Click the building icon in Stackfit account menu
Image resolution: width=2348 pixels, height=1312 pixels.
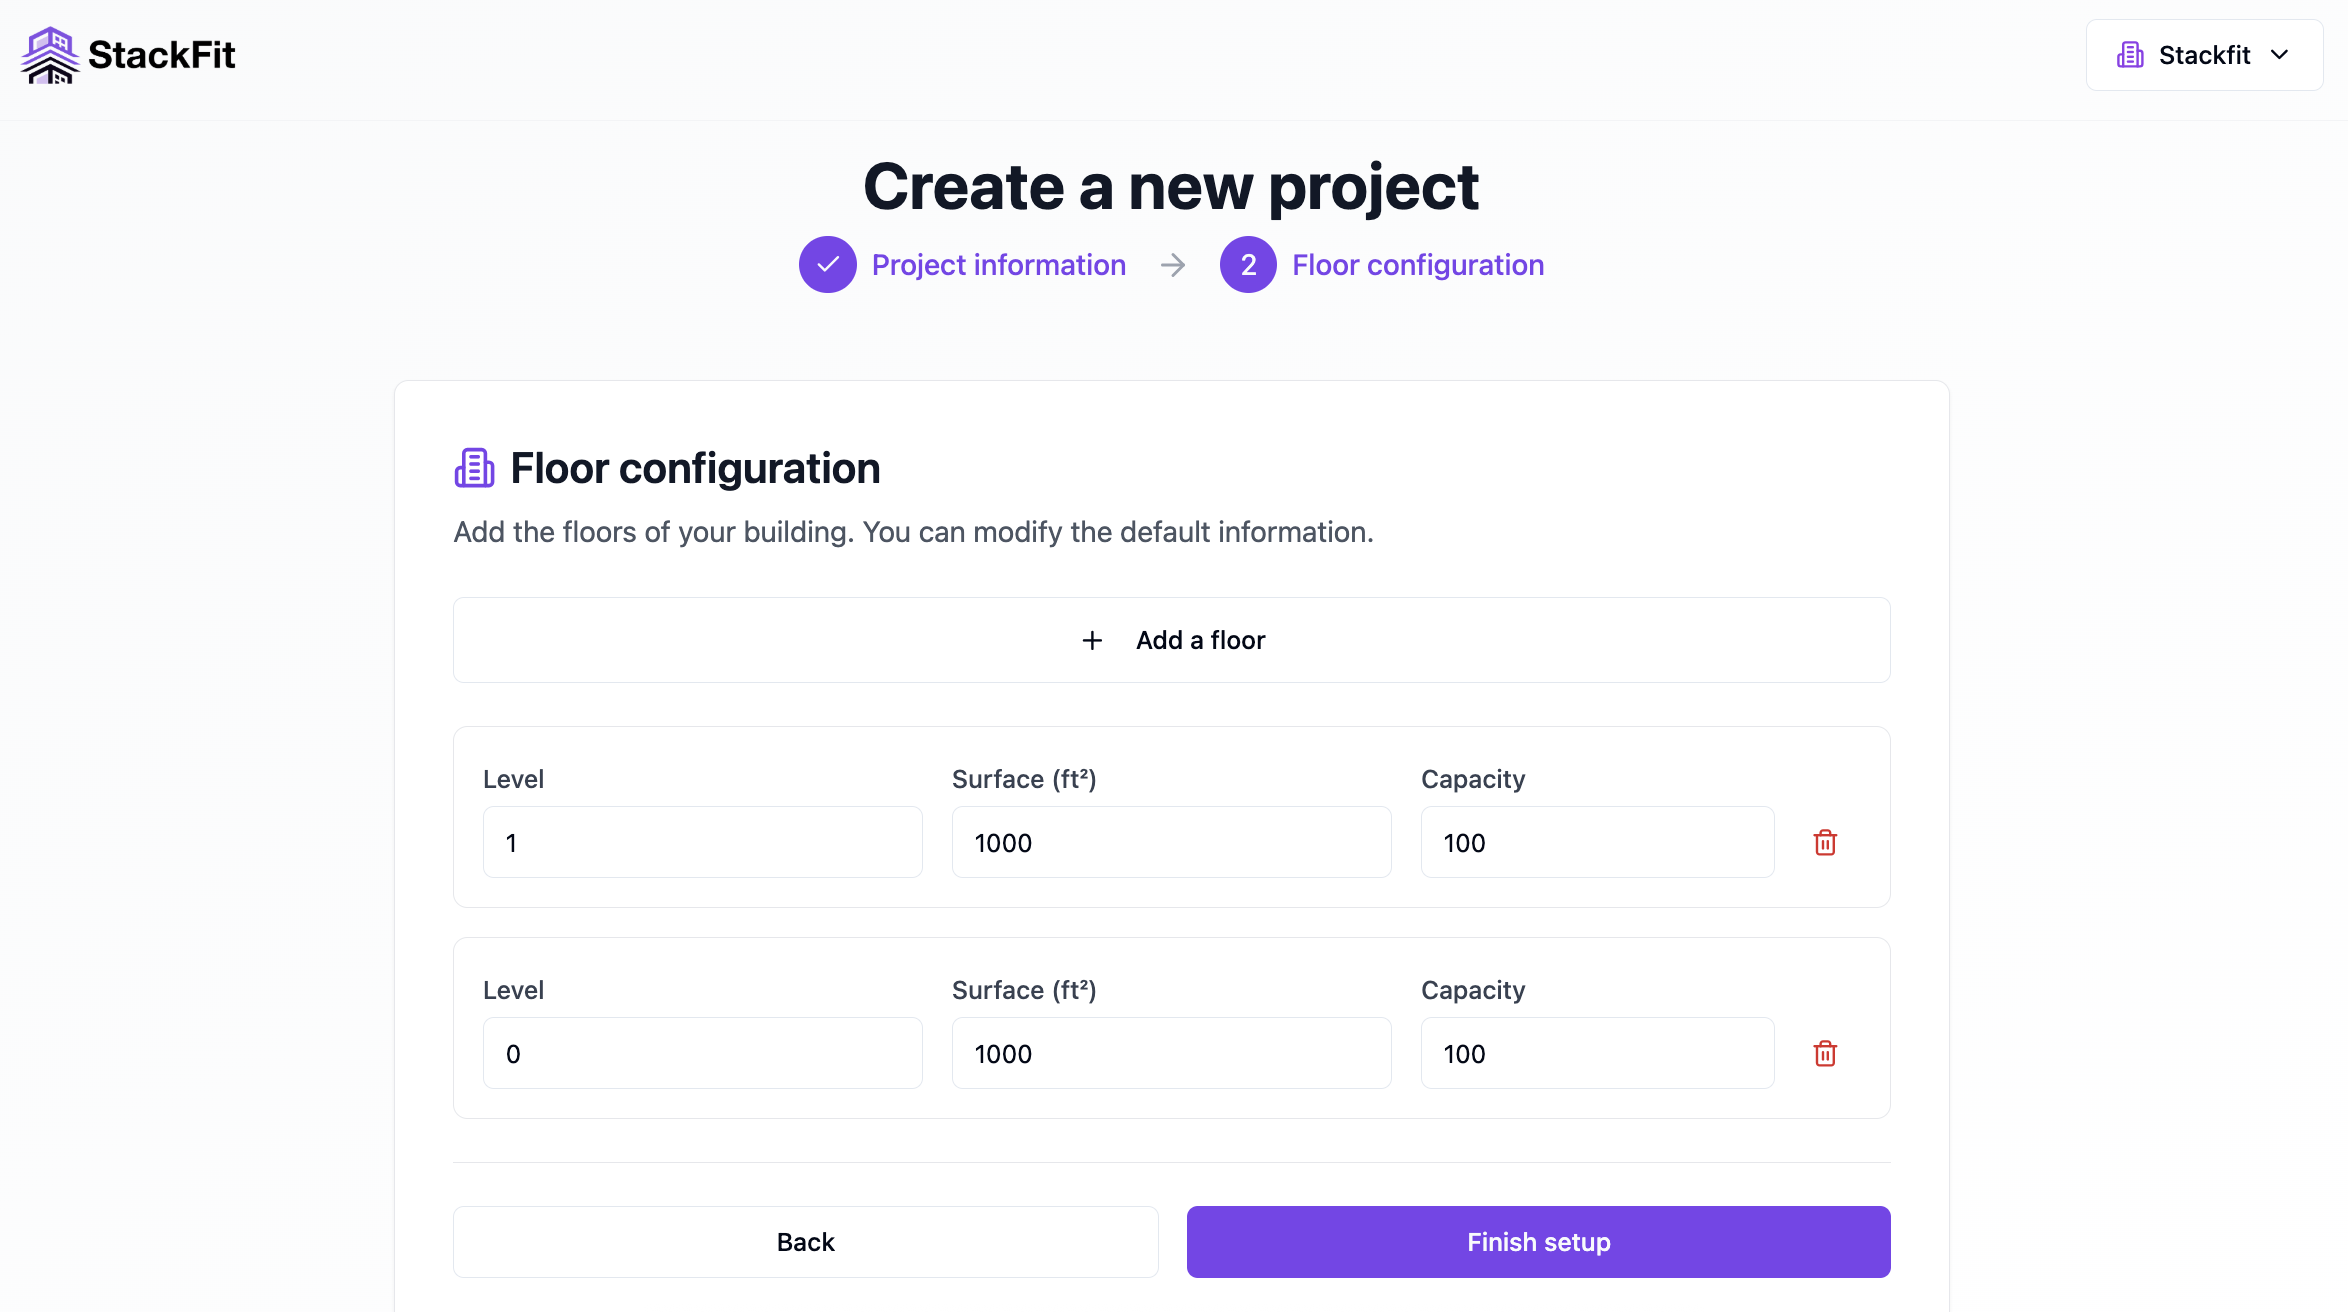2129,54
